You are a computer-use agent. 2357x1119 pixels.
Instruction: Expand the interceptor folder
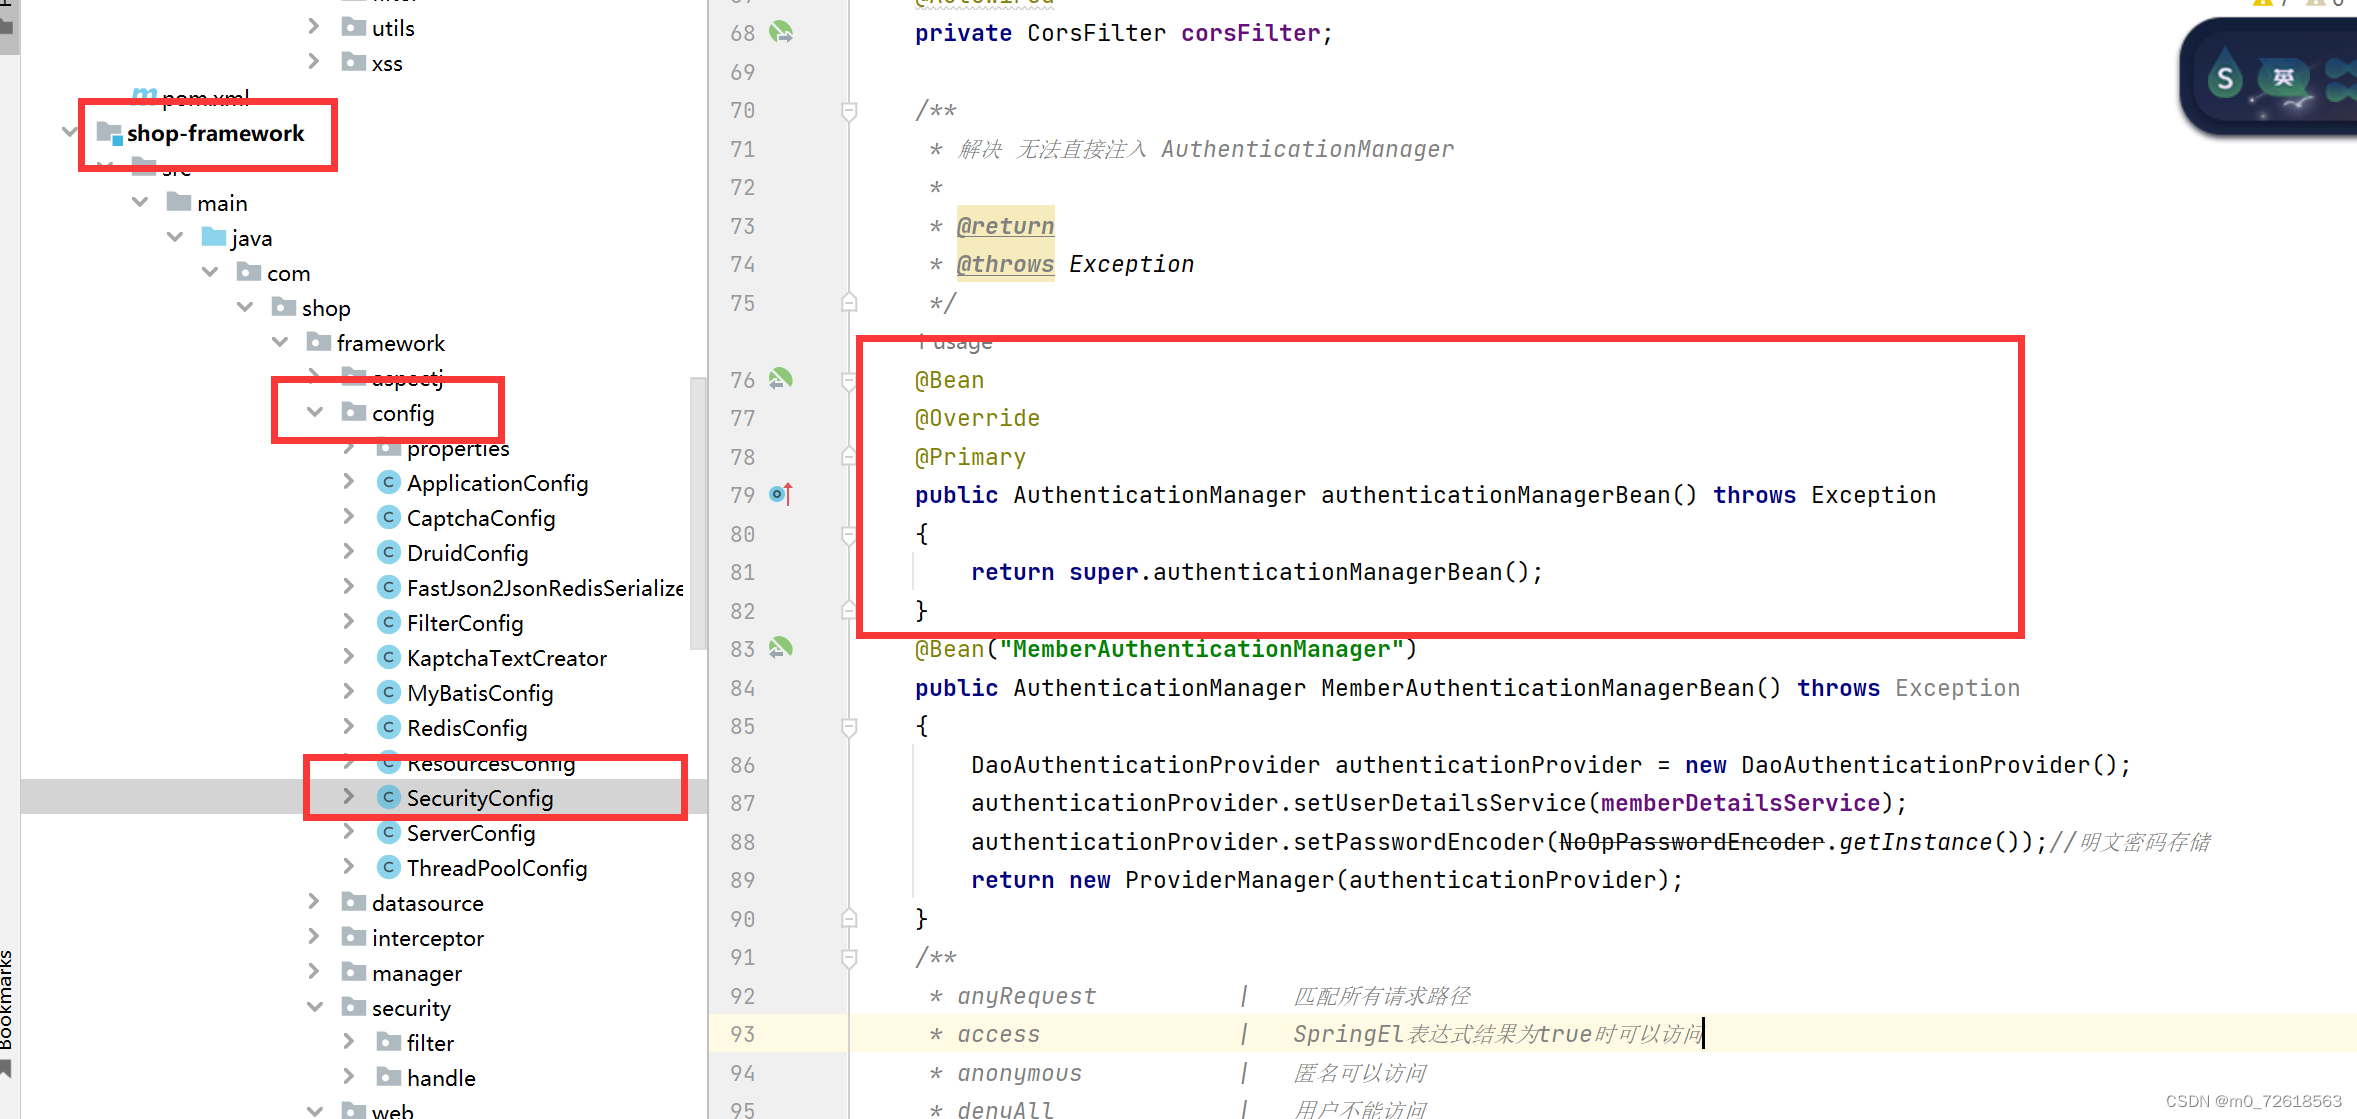(x=313, y=937)
